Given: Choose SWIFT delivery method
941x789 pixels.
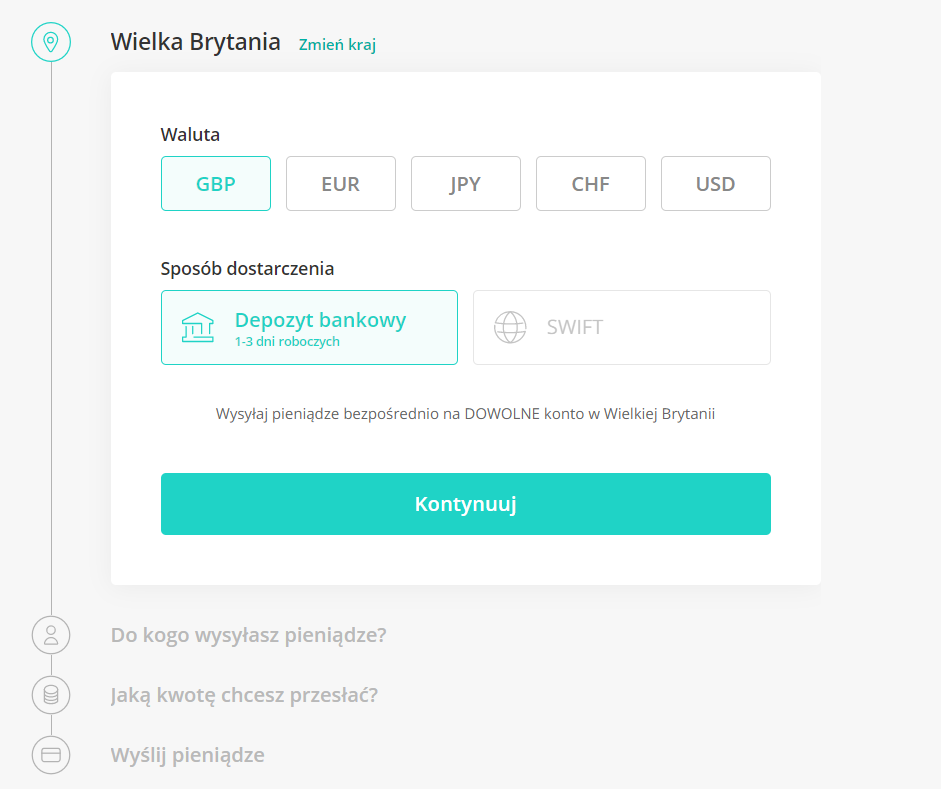Looking at the screenshot, I should click(622, 328).
